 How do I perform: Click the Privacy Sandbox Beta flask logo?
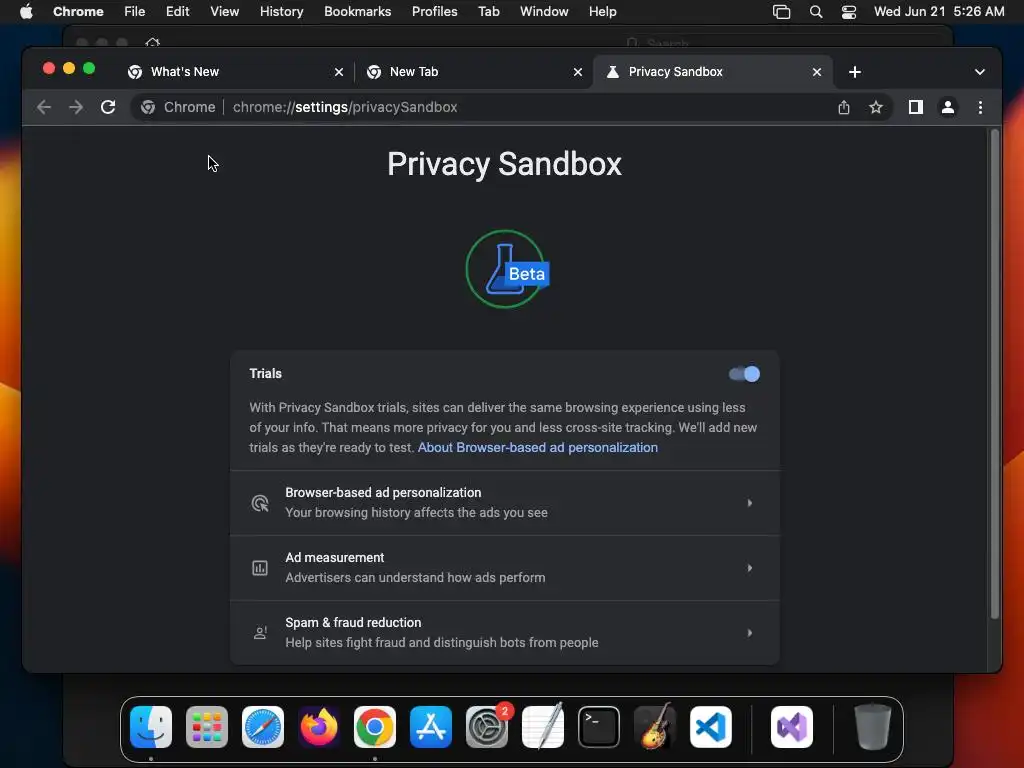(x=507, y=269)
